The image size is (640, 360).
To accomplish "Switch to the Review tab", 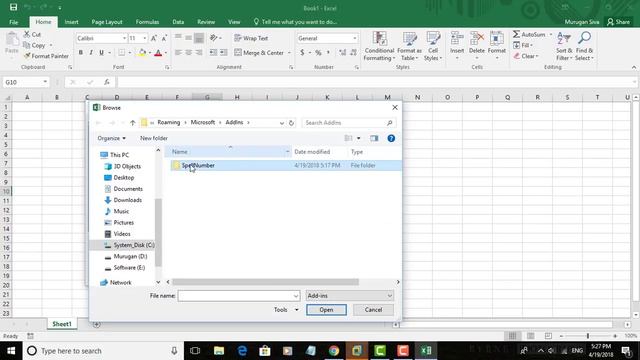I will tap(206, 22).
